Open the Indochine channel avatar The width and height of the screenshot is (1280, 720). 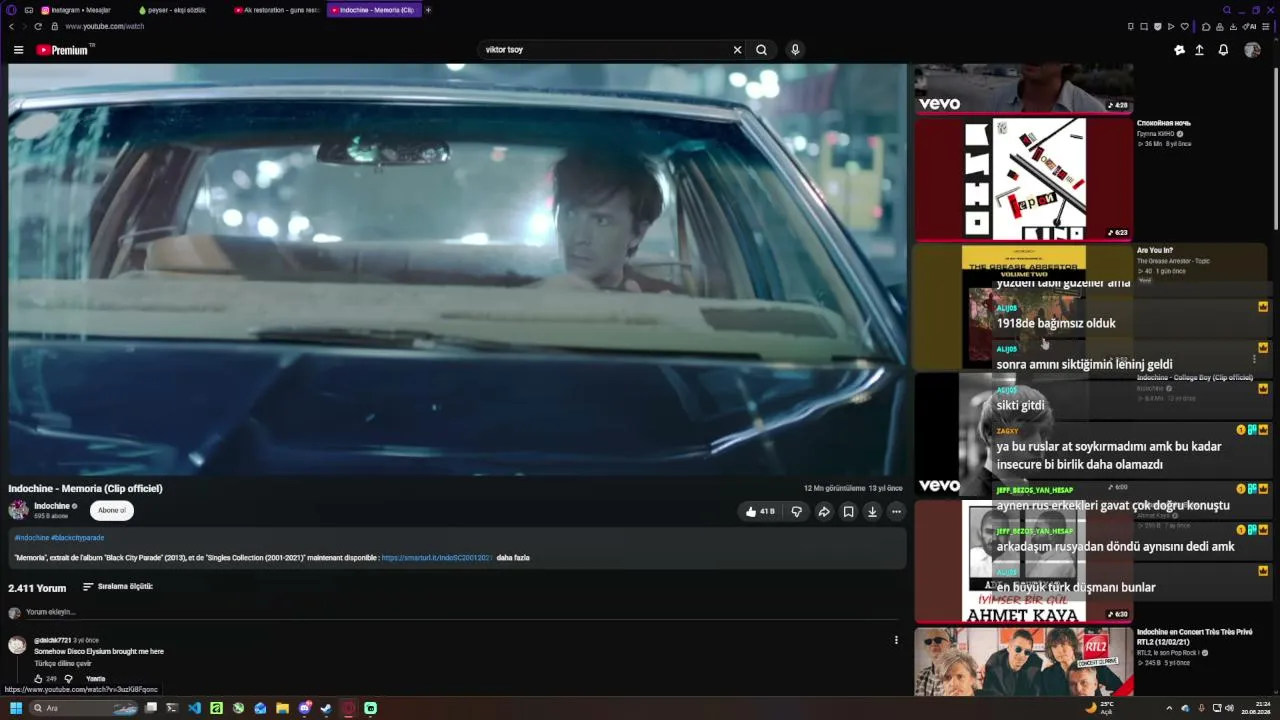[19, 510]
